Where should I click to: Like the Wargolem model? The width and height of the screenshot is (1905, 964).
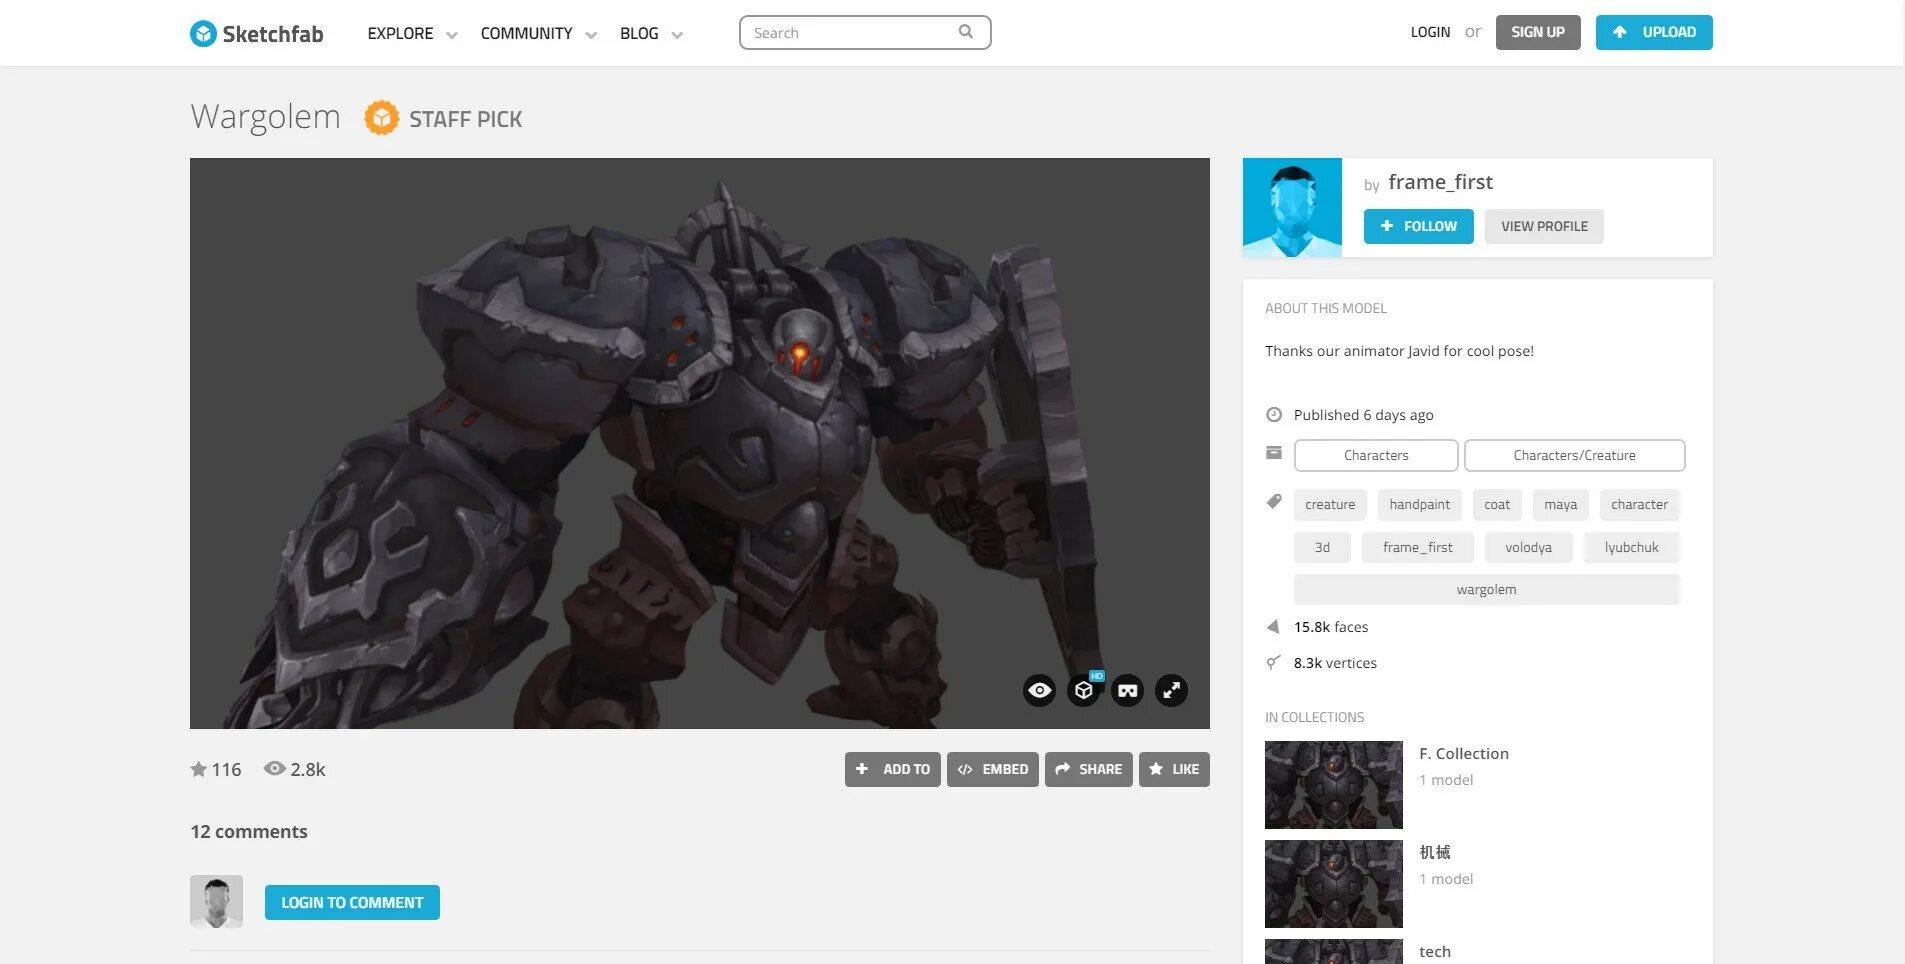1174,769
